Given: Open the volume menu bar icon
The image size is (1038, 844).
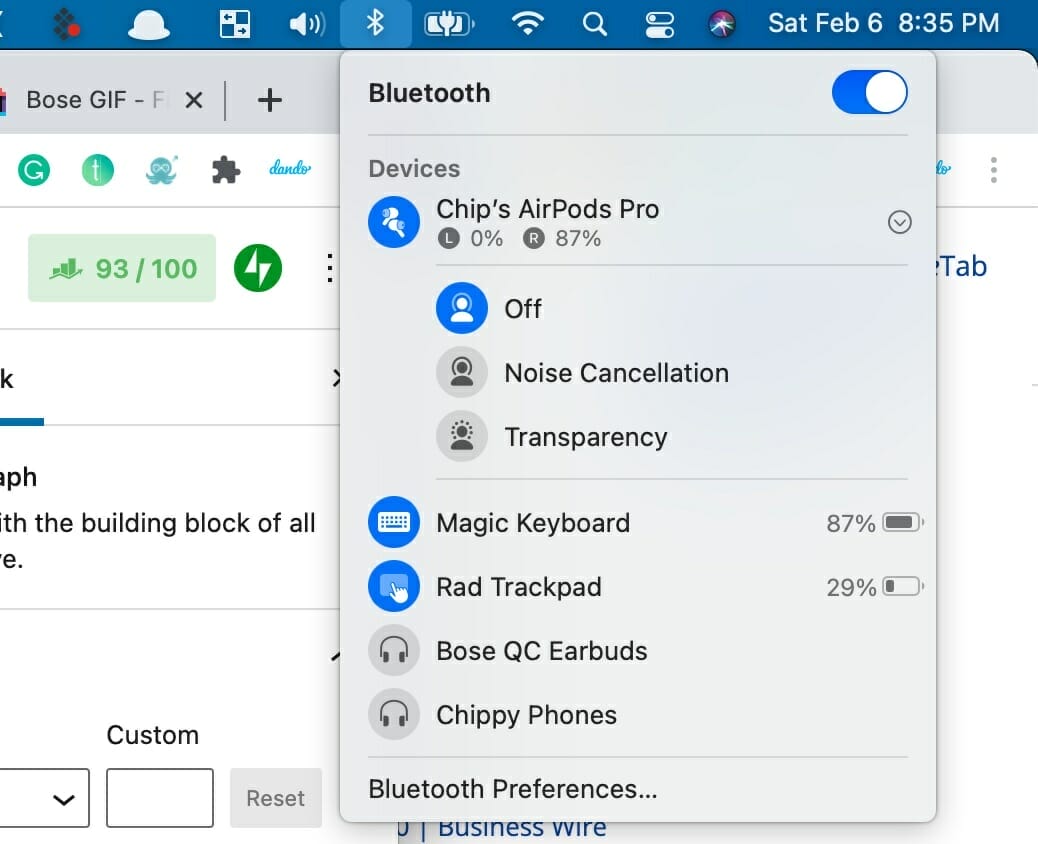Looking at the screenshot, I should (306, 24).
